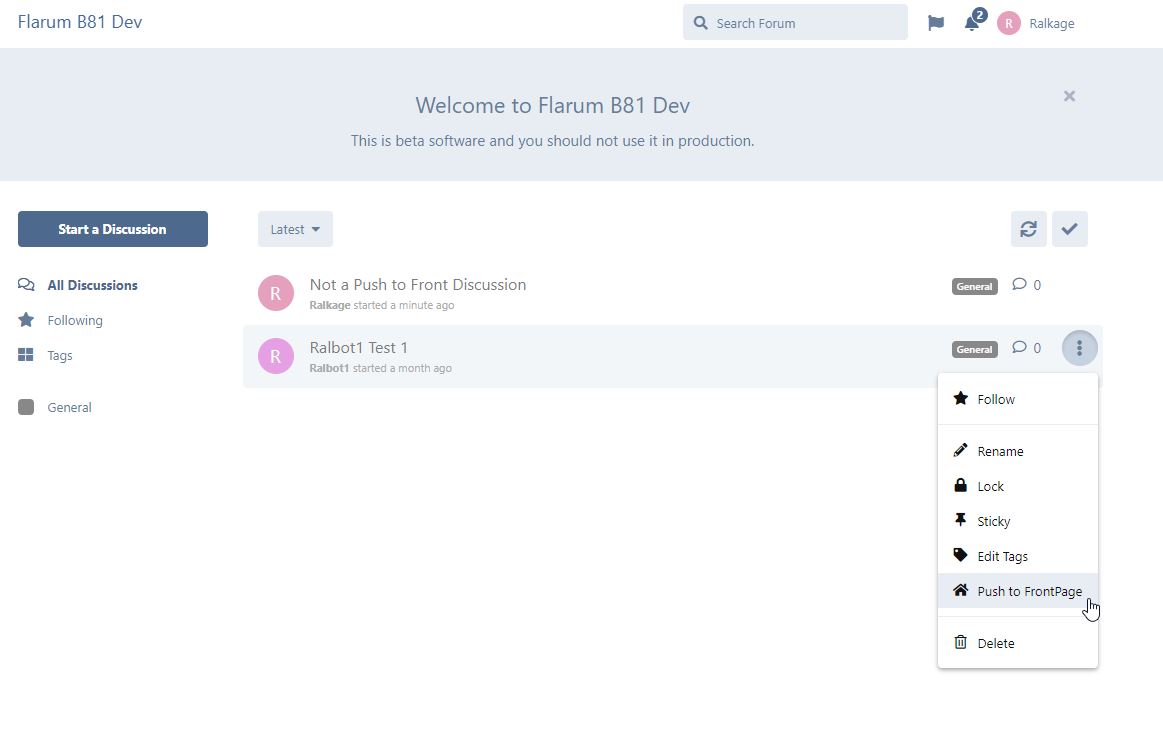The height and width of the screenshot is (745, 1163).
Task: Click Ralbot1 Test 1 author avatar
Action: click(x=276, y=356)
